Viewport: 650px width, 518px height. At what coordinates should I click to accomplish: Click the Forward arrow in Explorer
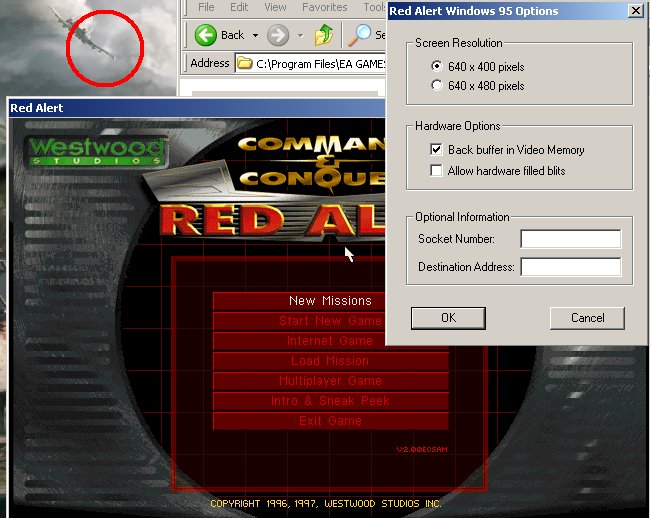point(278,35)
